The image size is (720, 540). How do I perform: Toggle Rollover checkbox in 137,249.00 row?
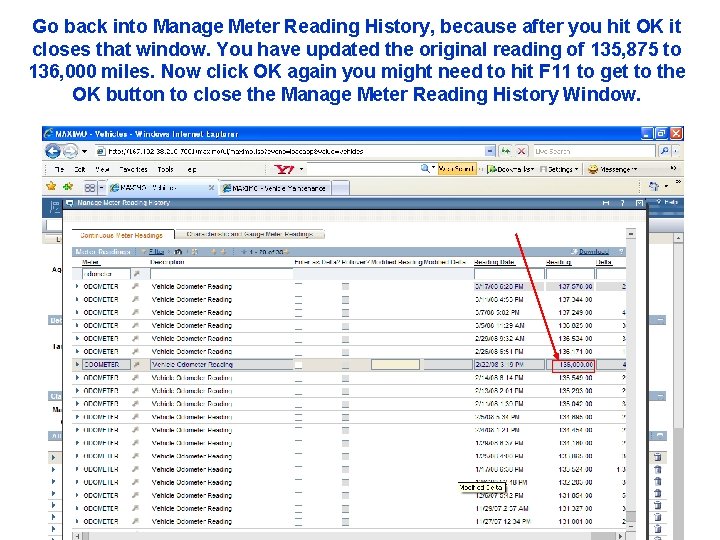345,313
